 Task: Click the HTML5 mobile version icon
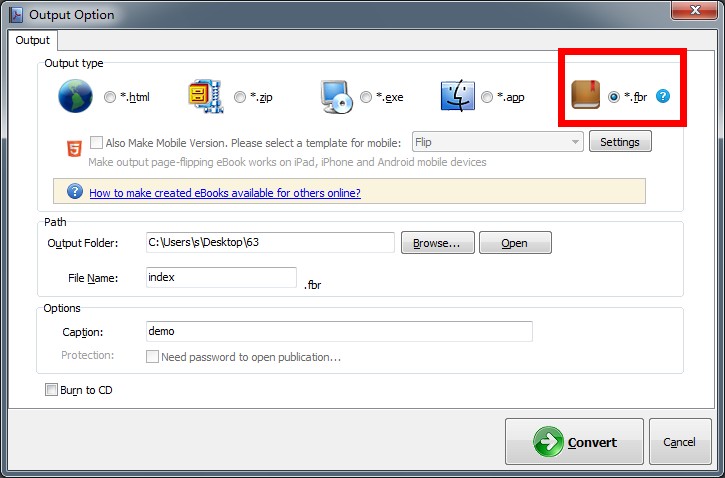74,148
